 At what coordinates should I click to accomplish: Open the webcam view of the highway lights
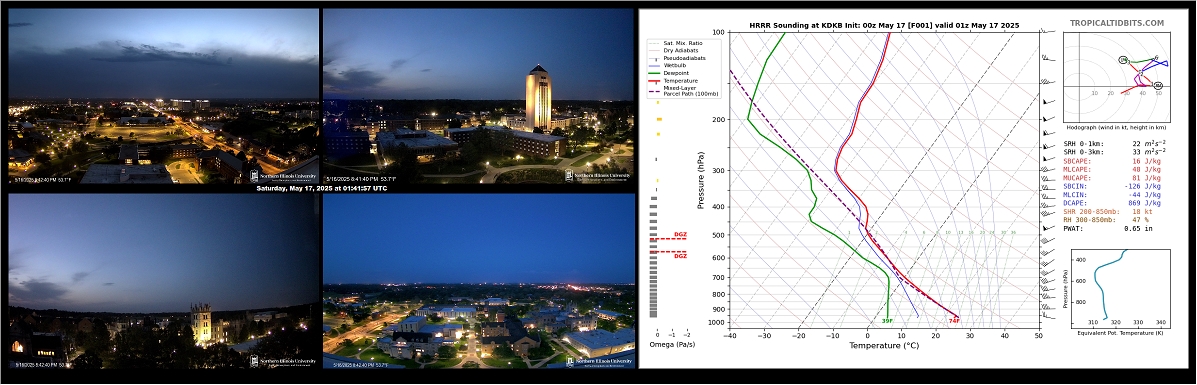click(x=163, y=95)
